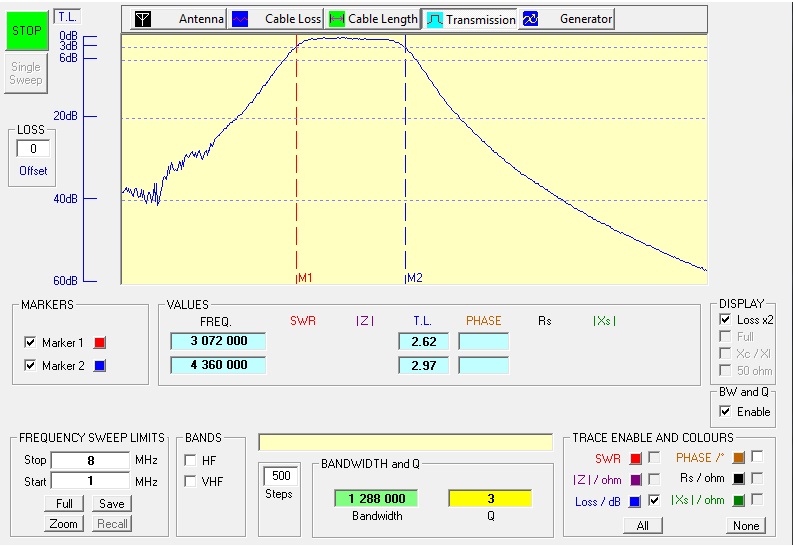Click the All traces button
793x546 pixels.
(642, 526)
